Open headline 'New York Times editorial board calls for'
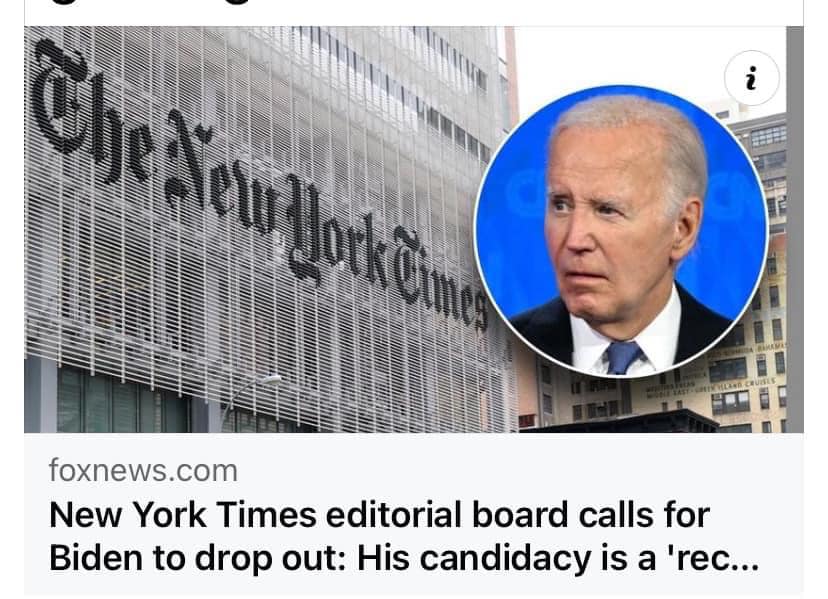 [379, 514]
